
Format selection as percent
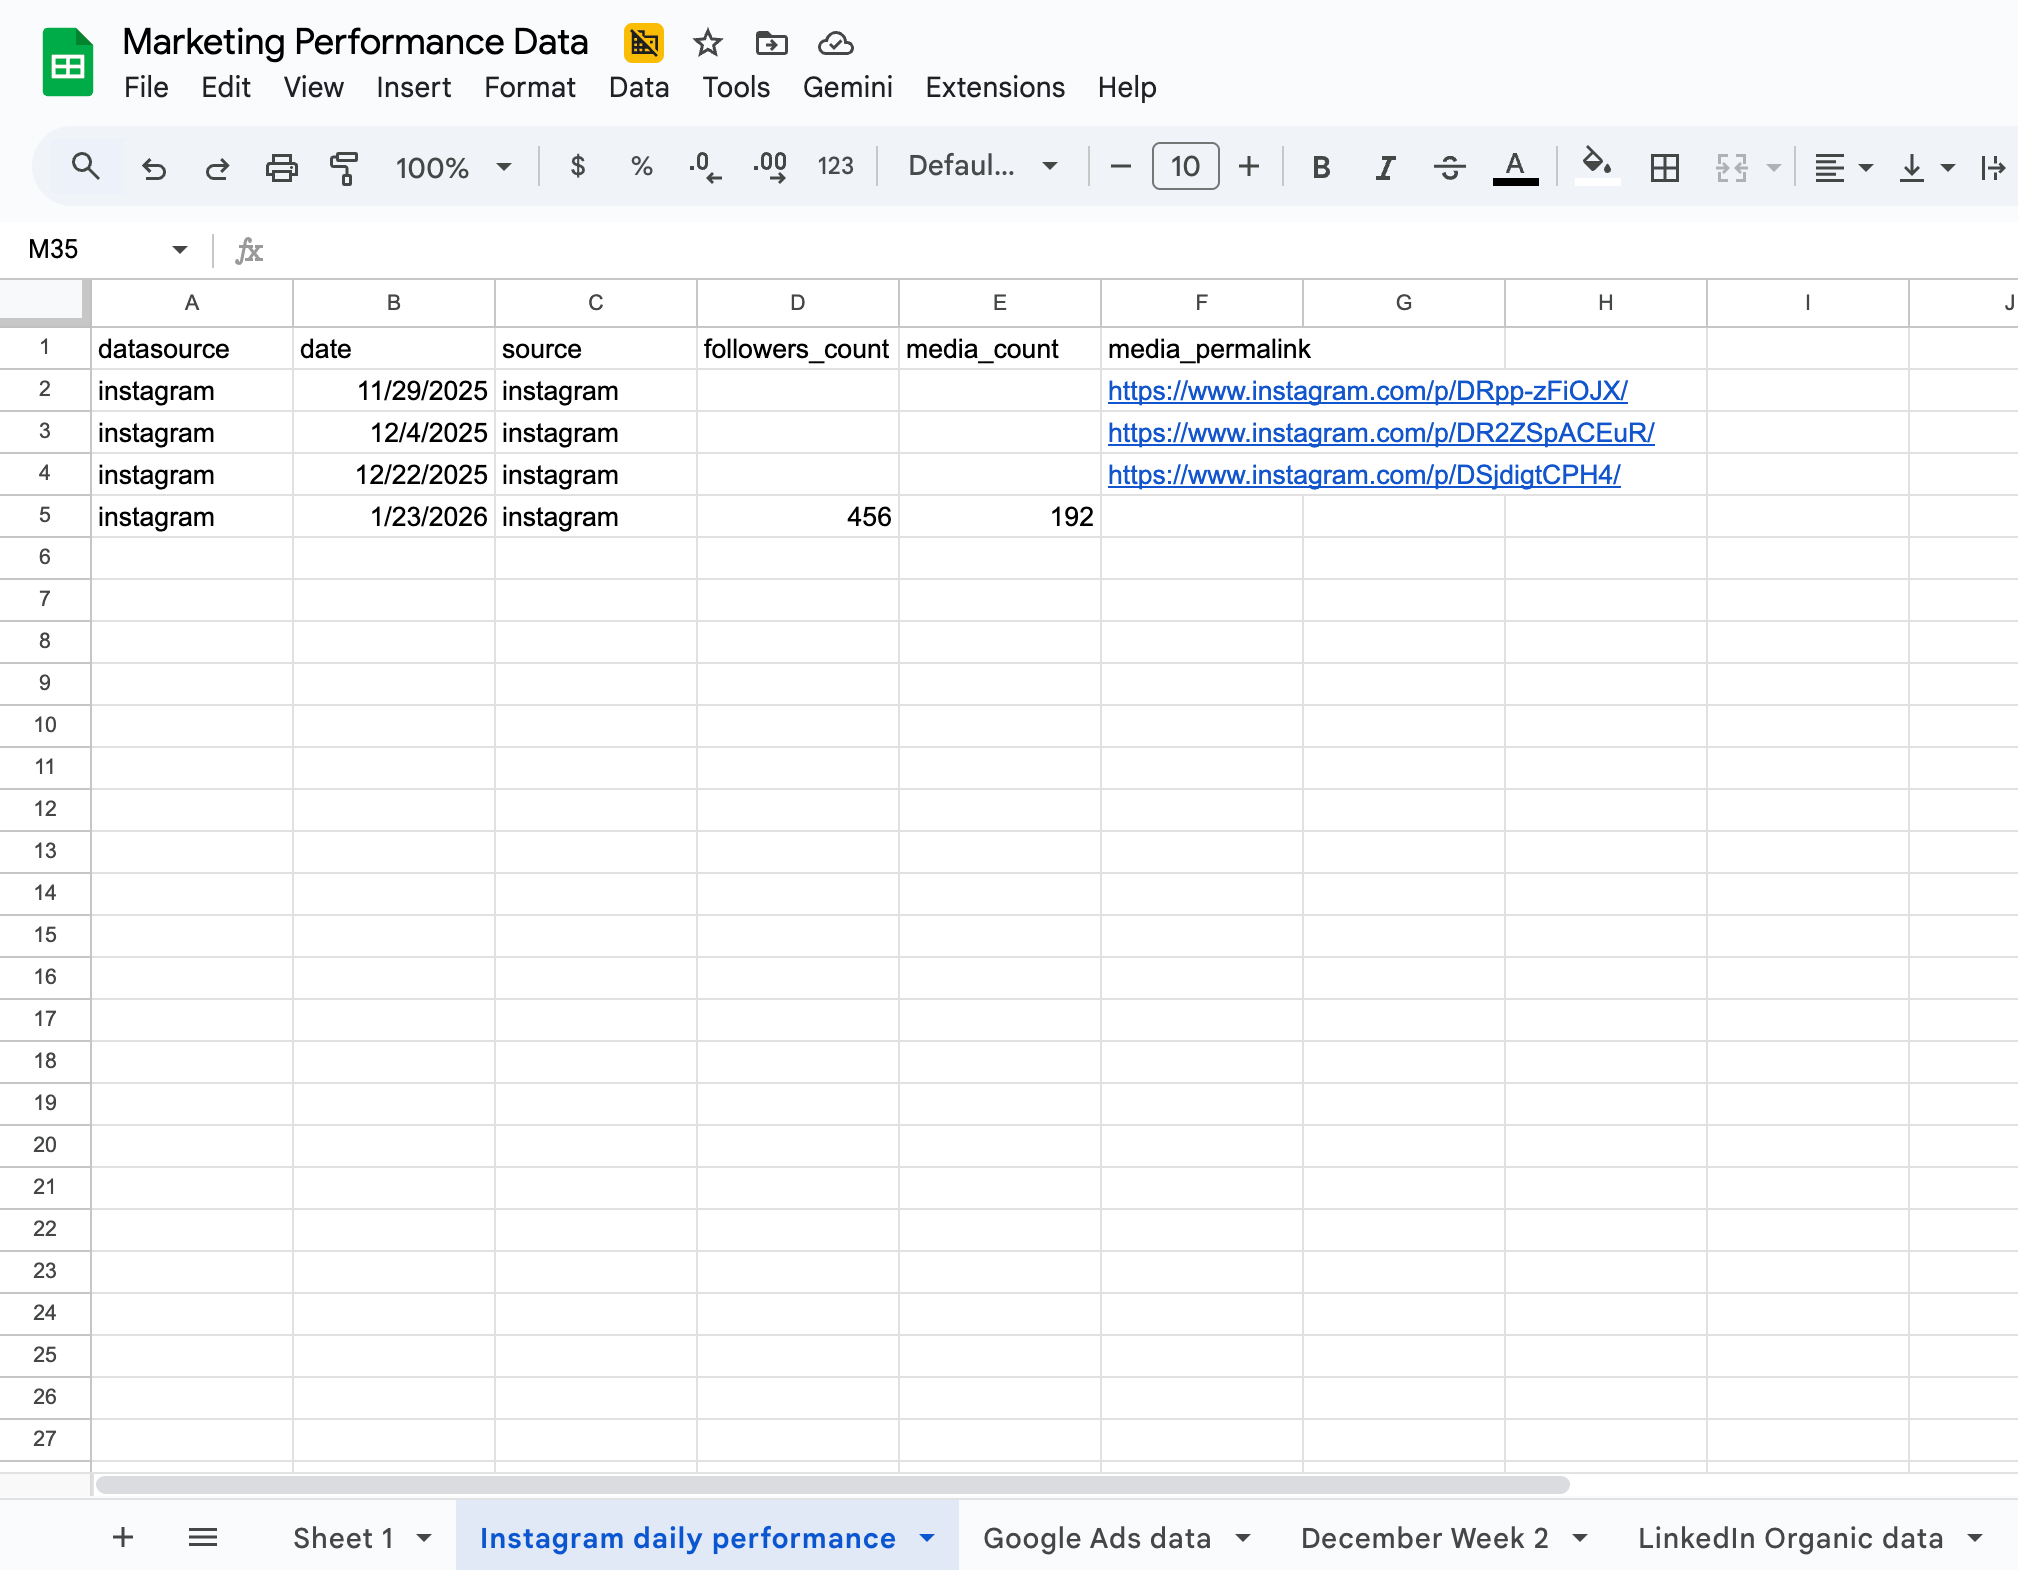[x=640, y=167]
